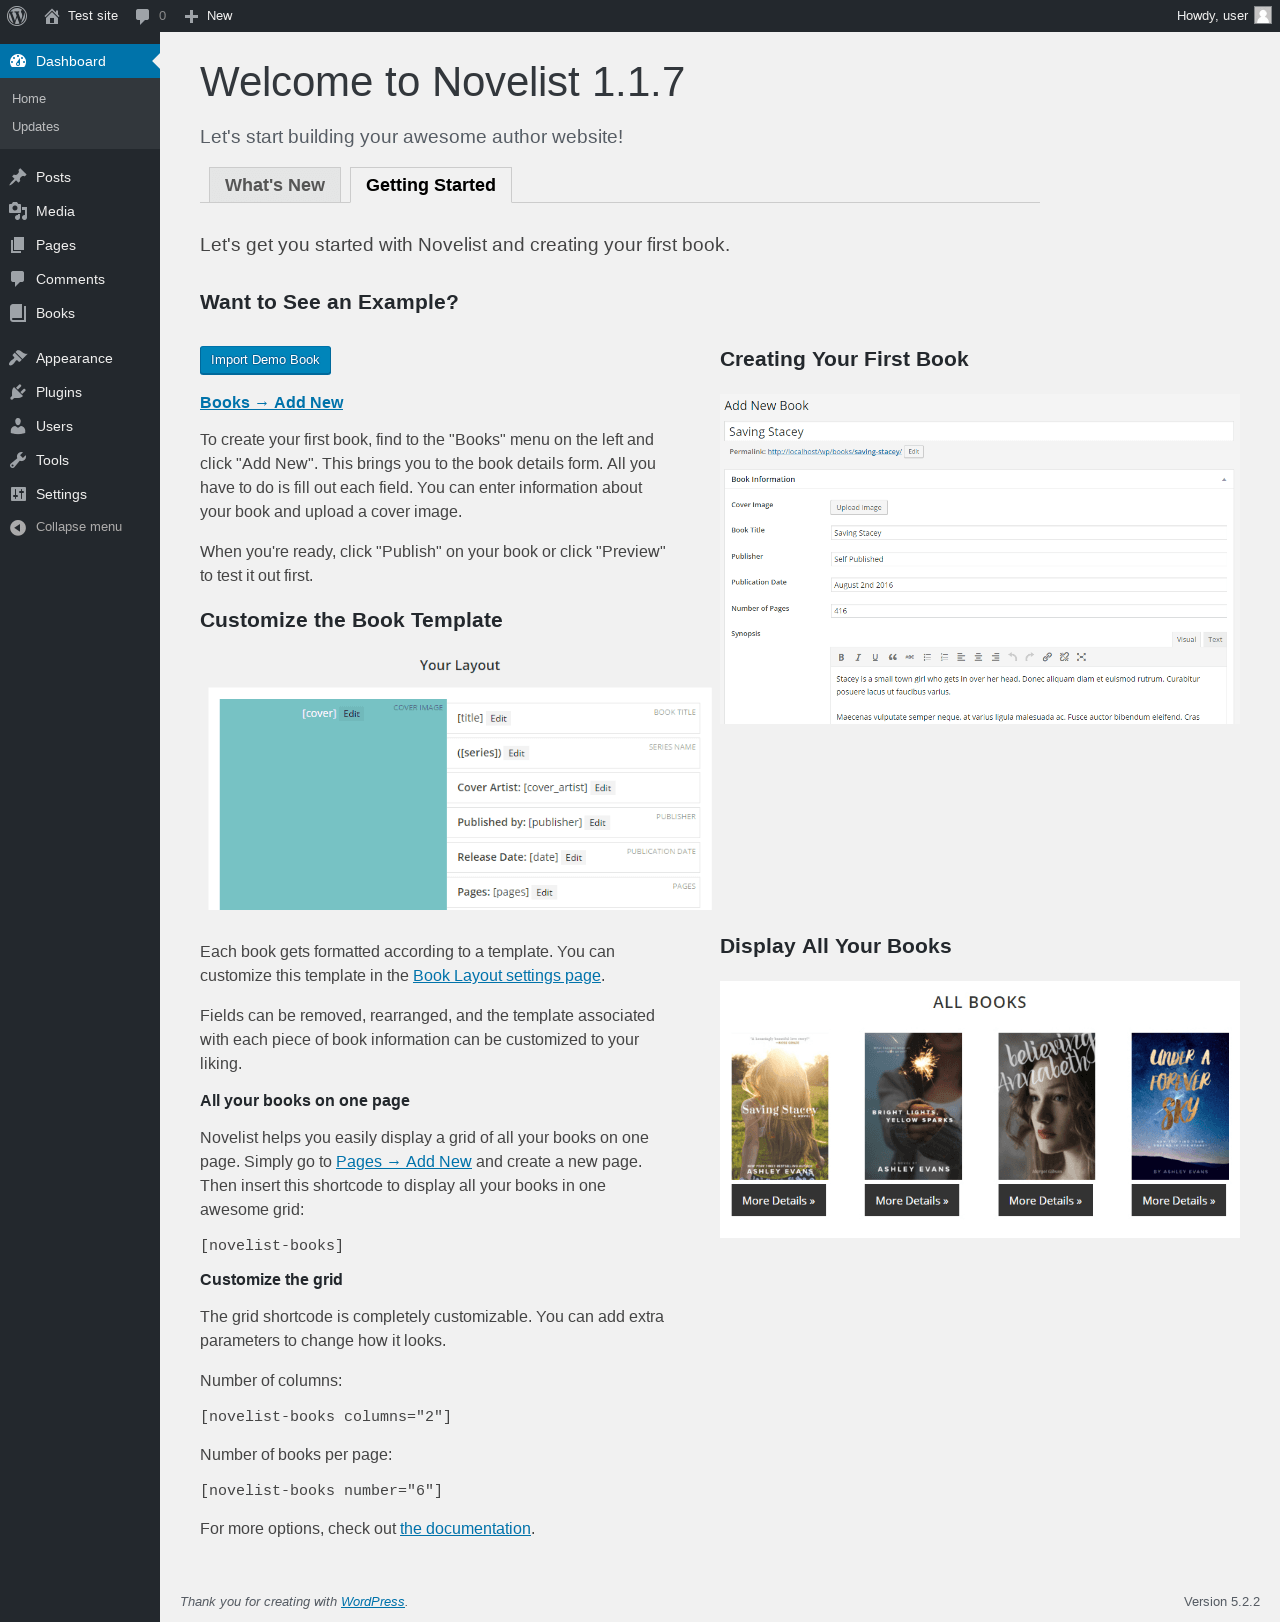
Task: Click the Users person icon
Action: click(x=18, y=426)
